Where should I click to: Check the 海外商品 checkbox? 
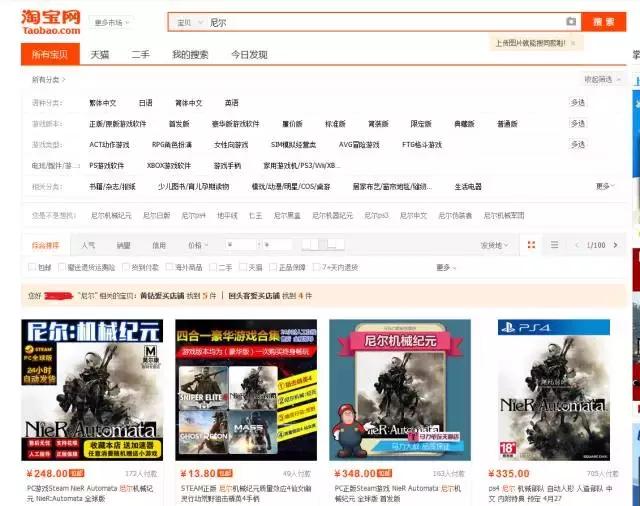pos(169,267)
